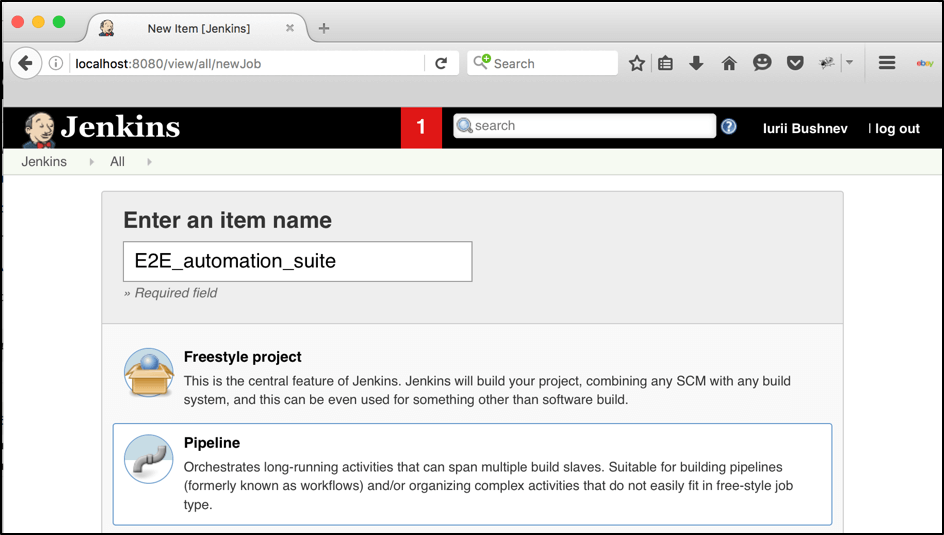Open Pocket toolbar icon
Image resolution: width=944 pixels, height=535 pixels.
point(795,63)
